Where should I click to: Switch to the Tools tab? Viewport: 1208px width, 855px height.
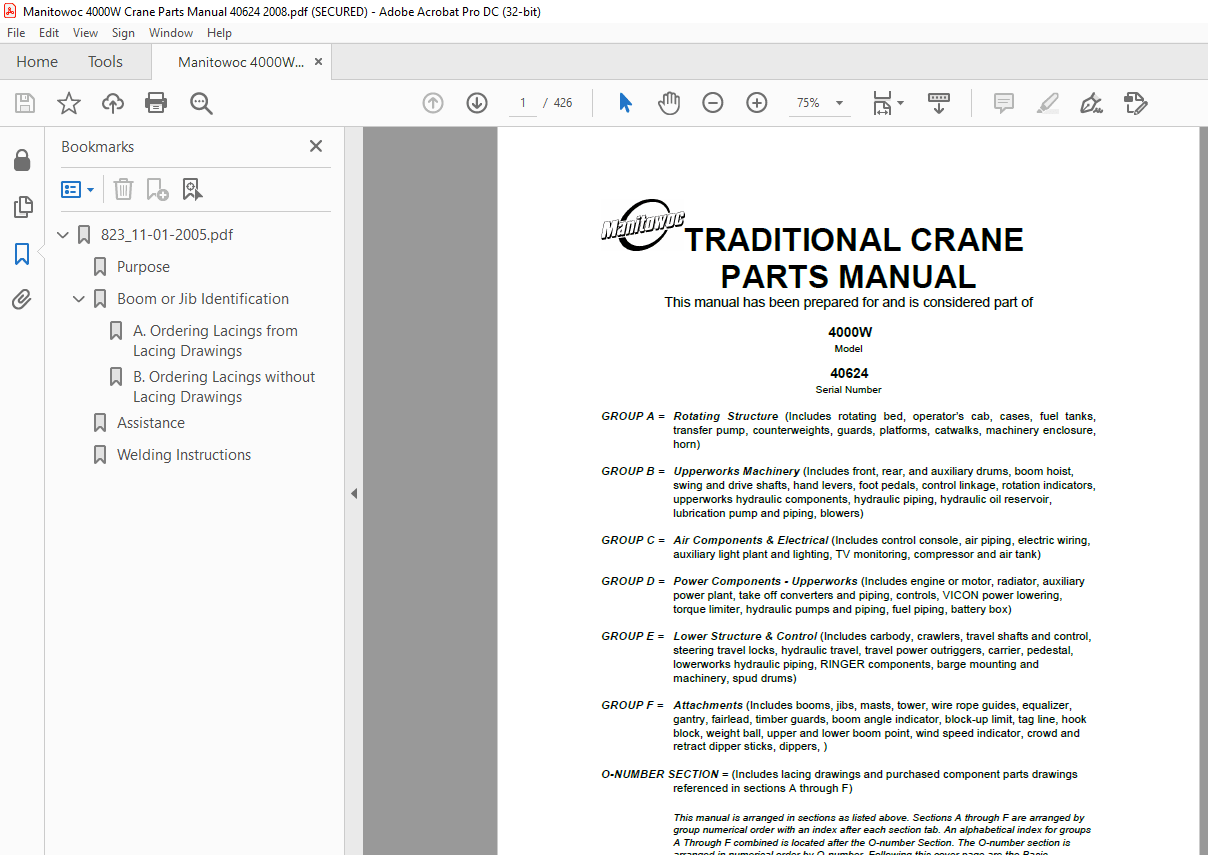105,61
